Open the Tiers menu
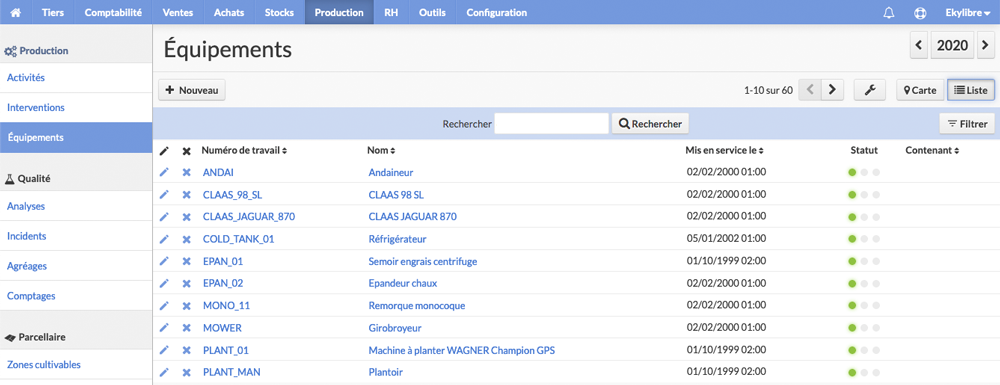The height and width of the screenshot is (385, 1000). [53, 13]
